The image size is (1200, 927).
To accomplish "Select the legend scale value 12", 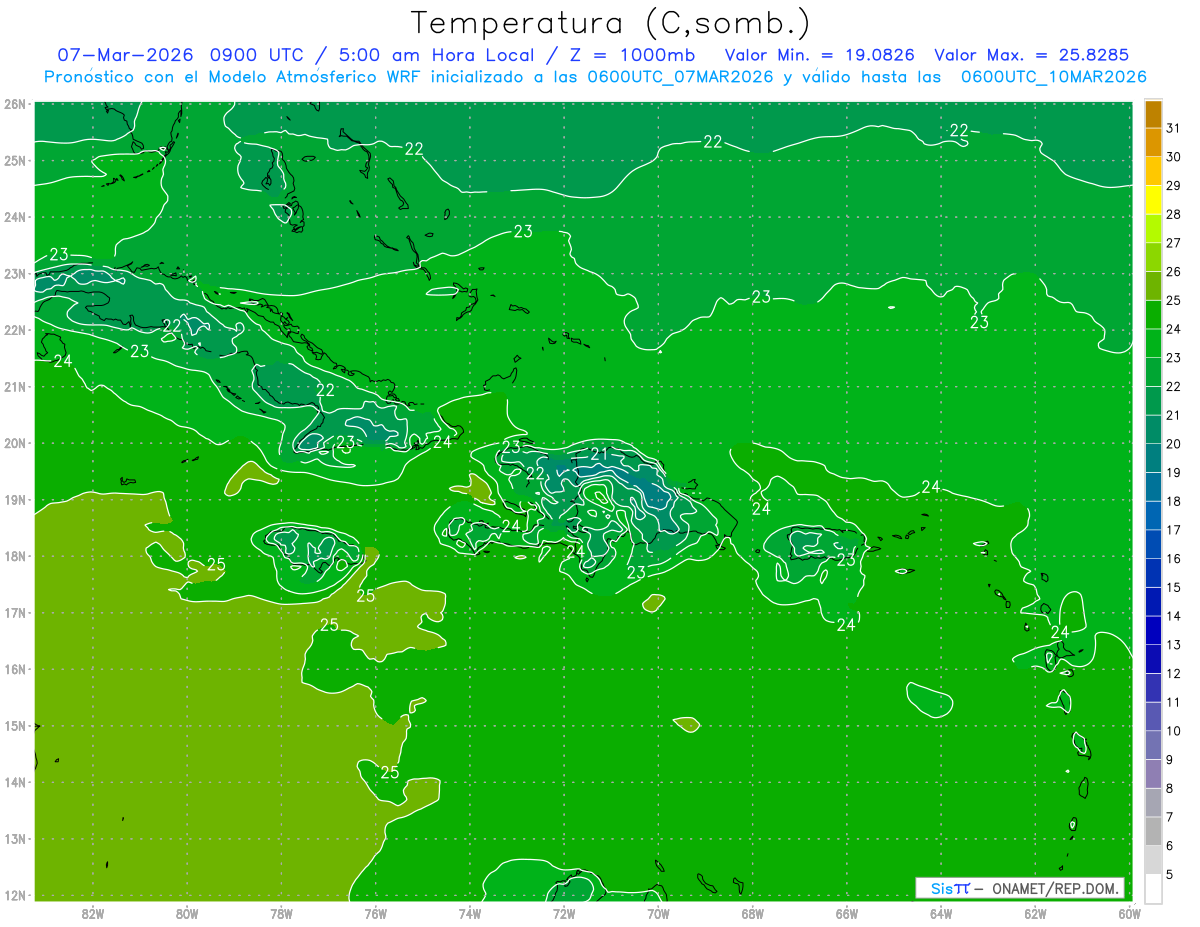I will [1174, 674].
